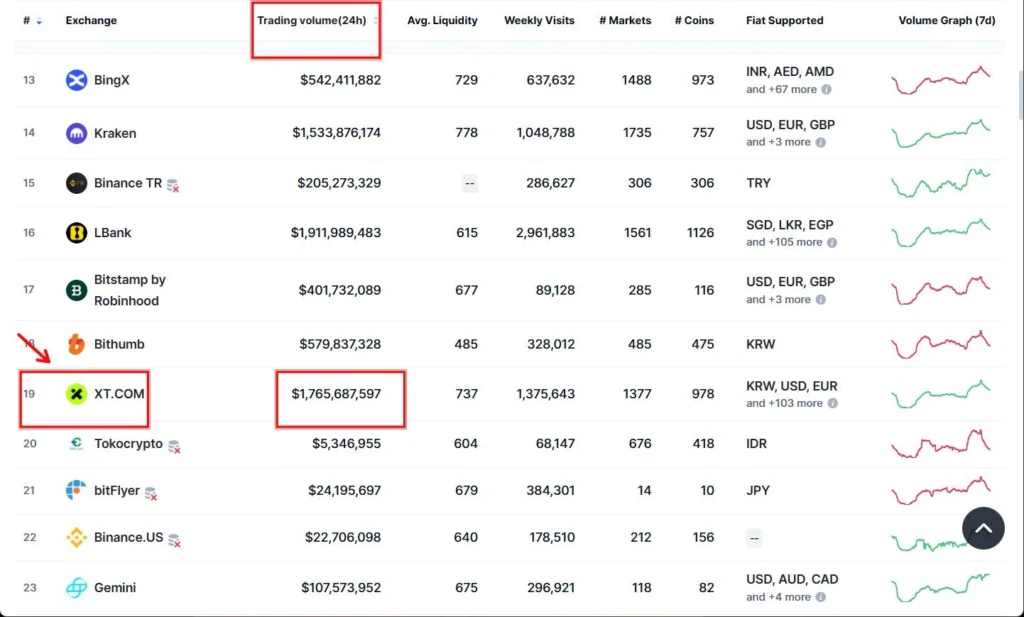Click the # Coins column header
This screenshot has width=1024, height=617.
coord(694,21)
